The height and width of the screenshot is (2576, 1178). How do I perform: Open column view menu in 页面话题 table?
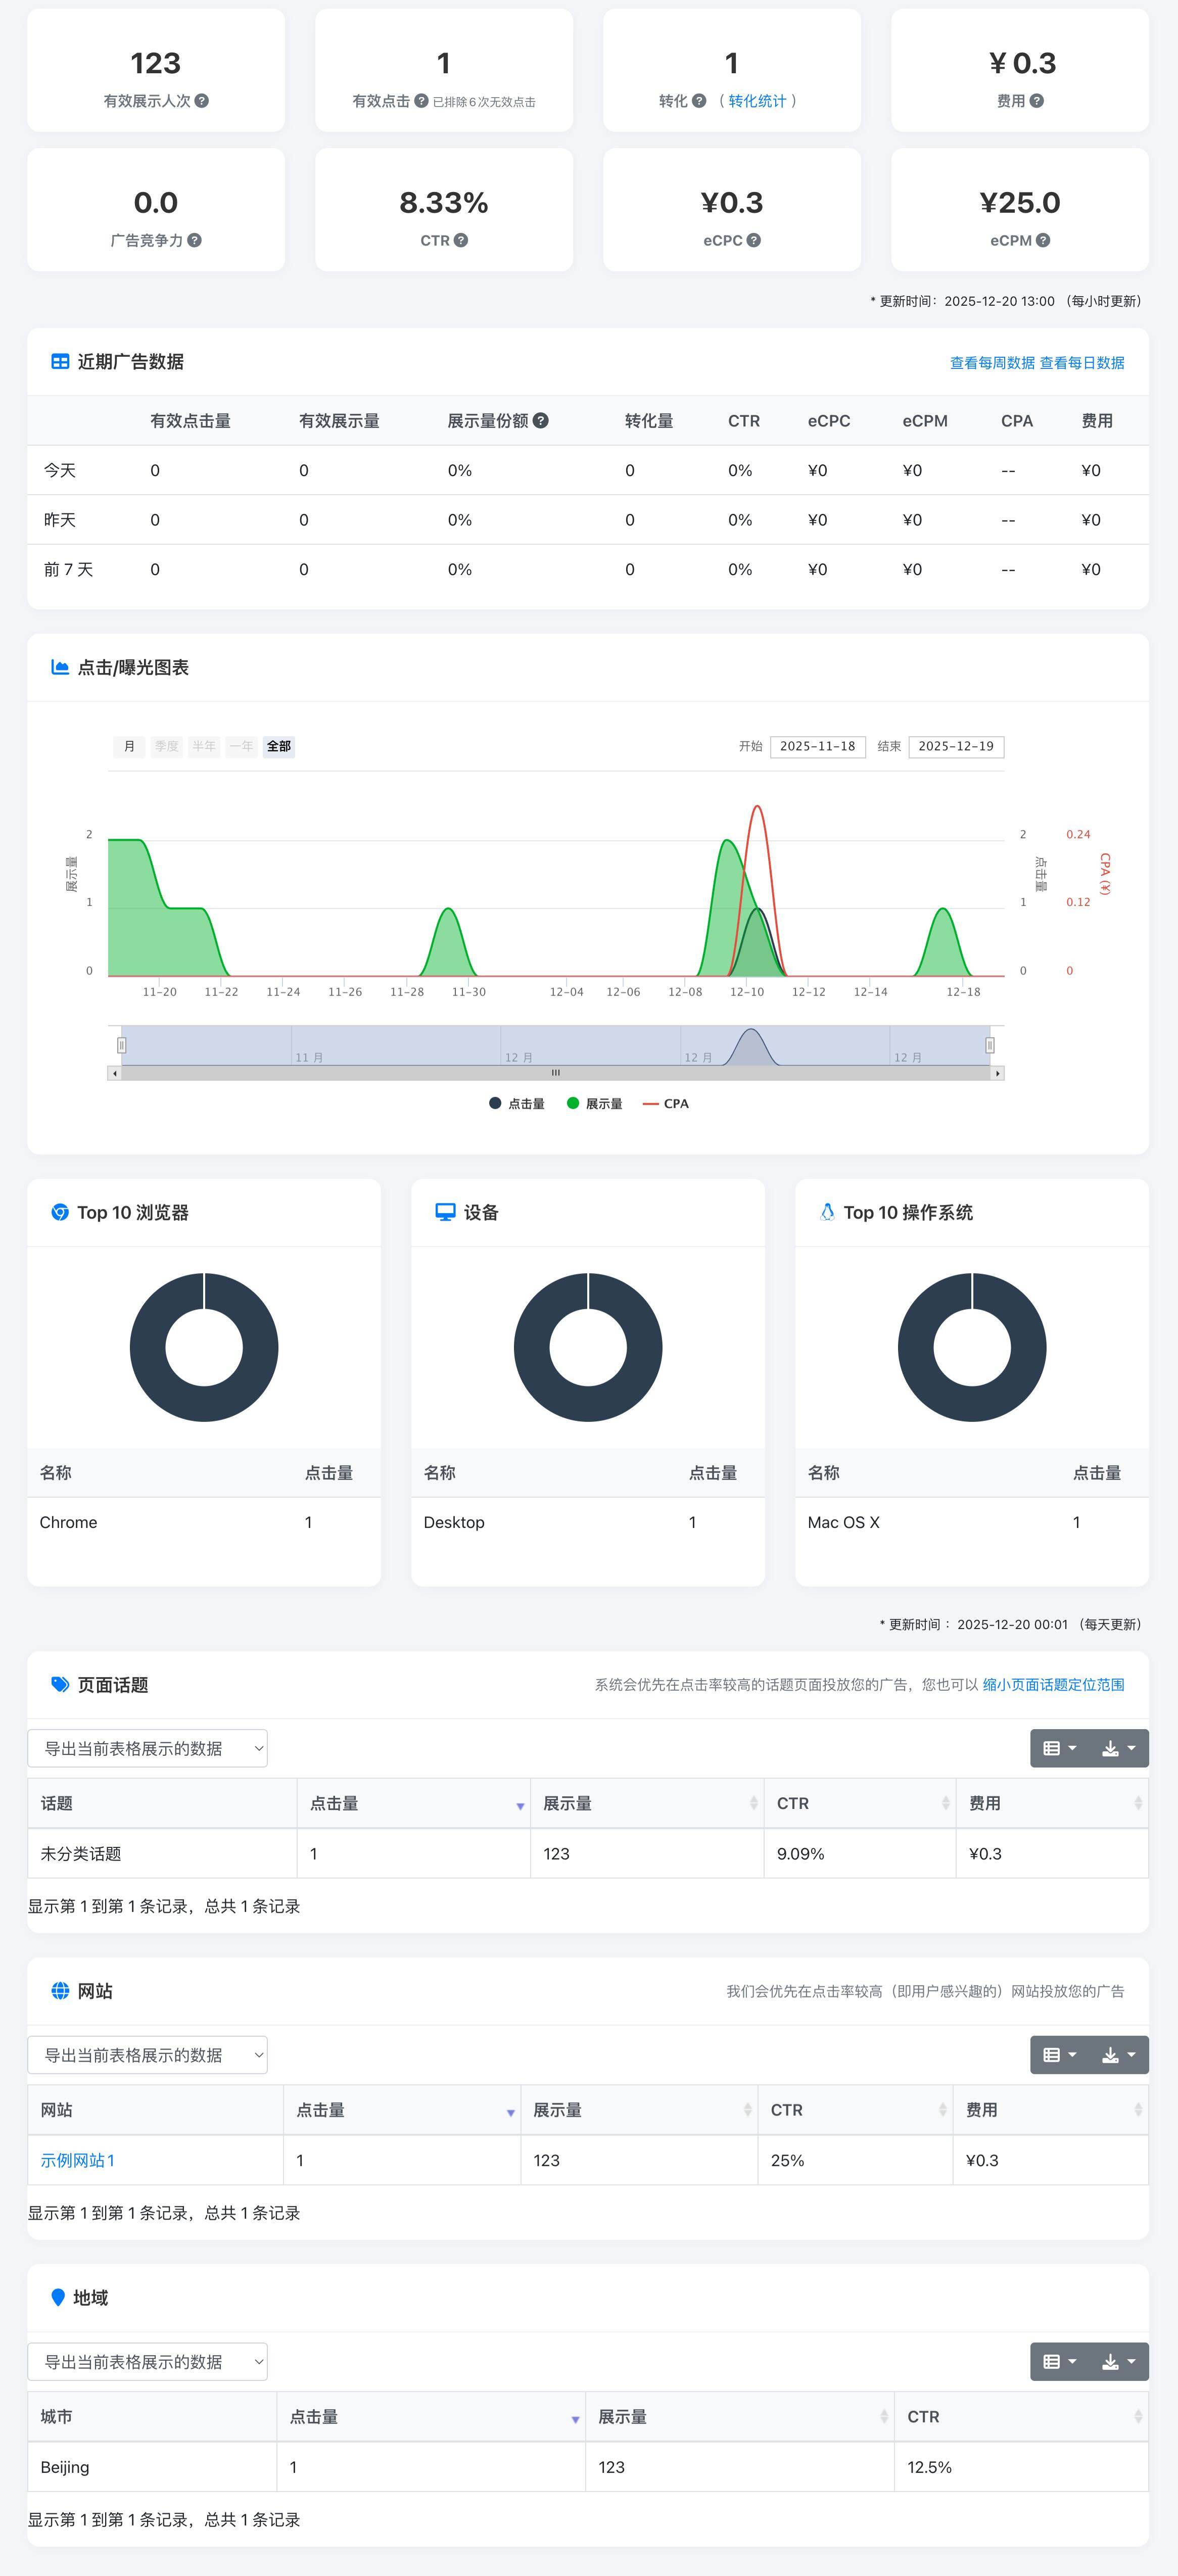click(1059, 1748)
